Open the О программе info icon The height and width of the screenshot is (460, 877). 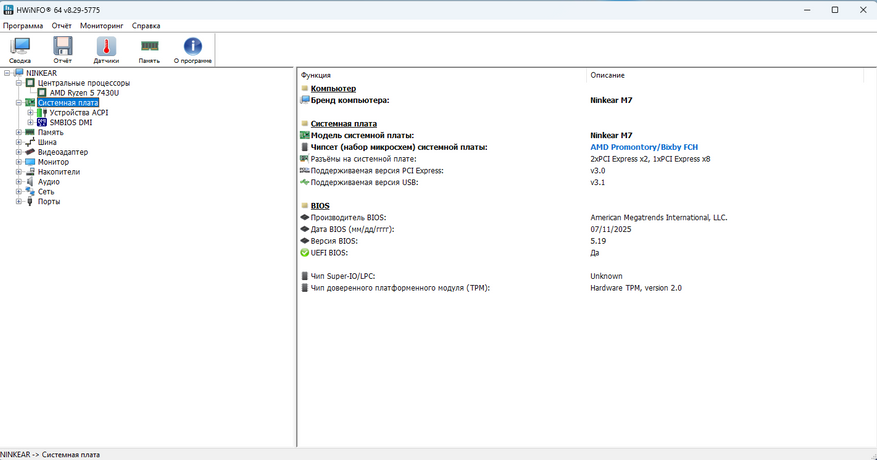tap(192, 46)
